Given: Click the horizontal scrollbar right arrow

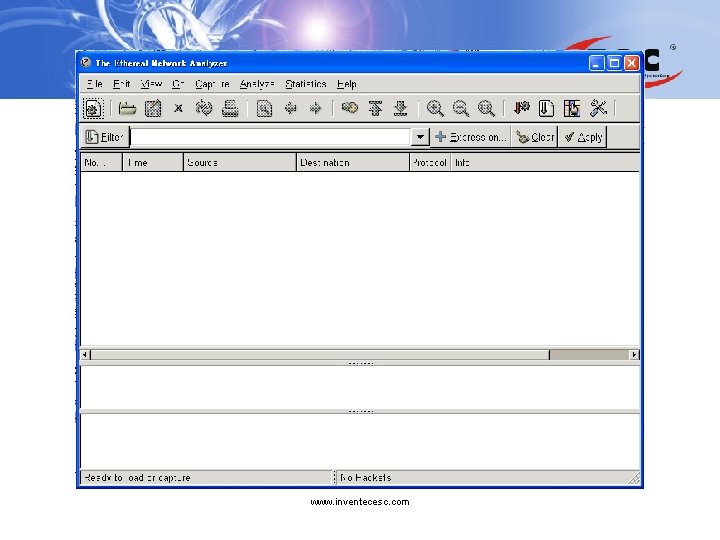Looking at the screenshot, I should pos(634,354).
